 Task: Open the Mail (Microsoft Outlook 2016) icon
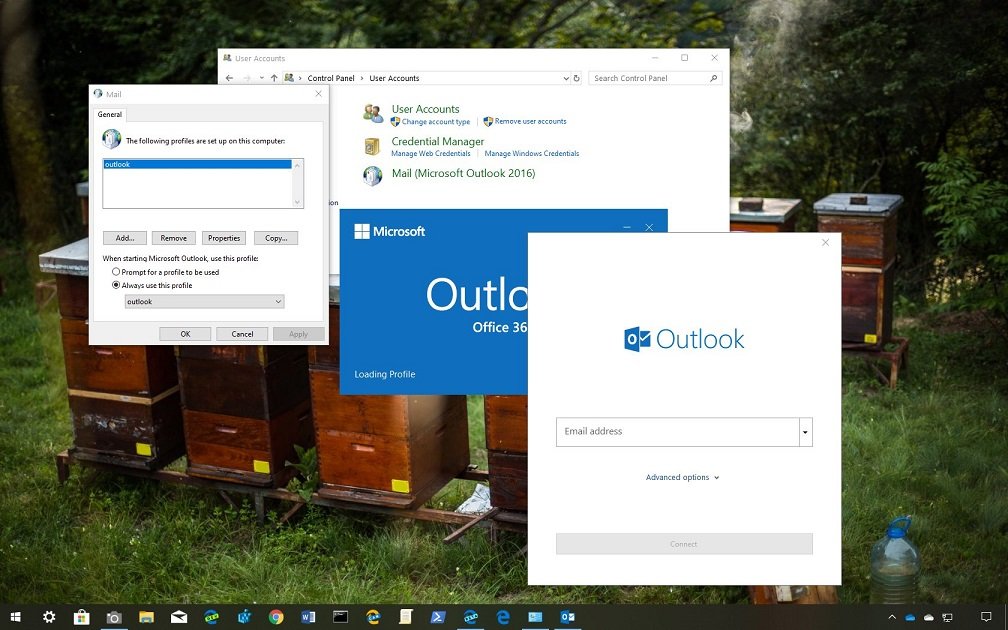pyautogui.click(x=373, y=176)
